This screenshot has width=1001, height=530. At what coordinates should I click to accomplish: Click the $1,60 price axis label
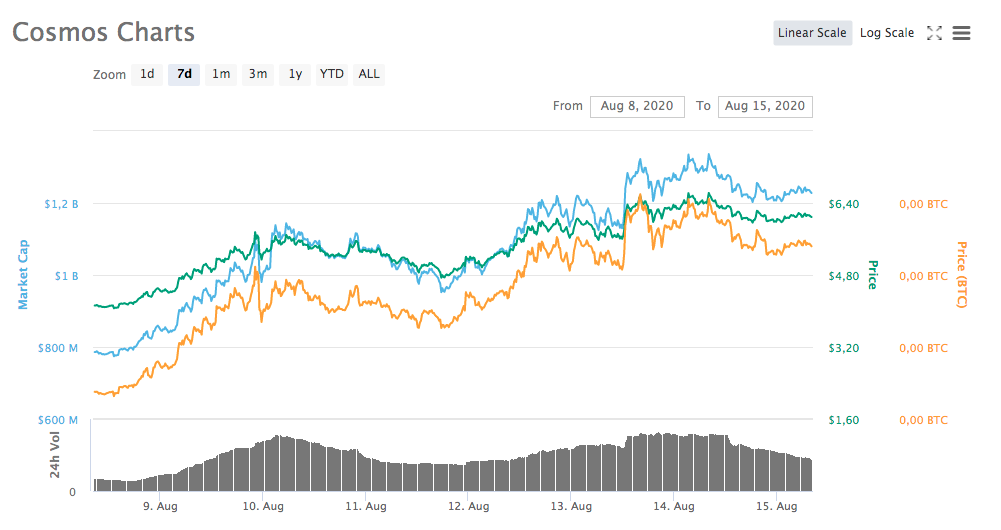click(844, 420)
